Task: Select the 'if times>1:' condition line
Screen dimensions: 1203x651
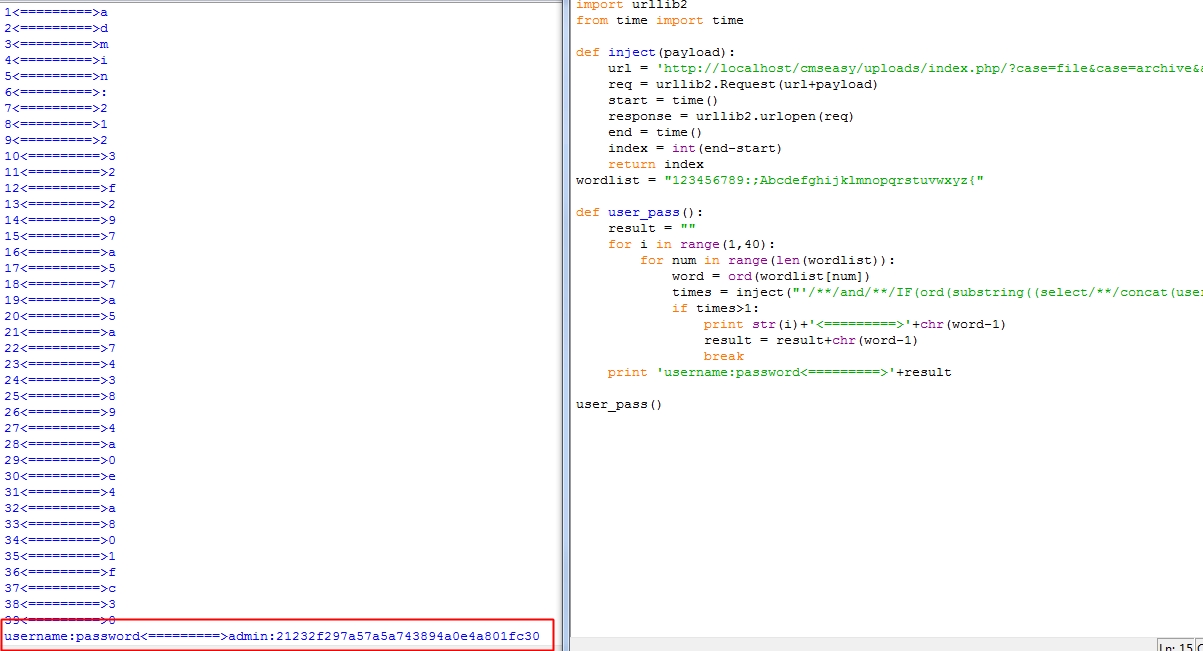Action: coord(716,308)
